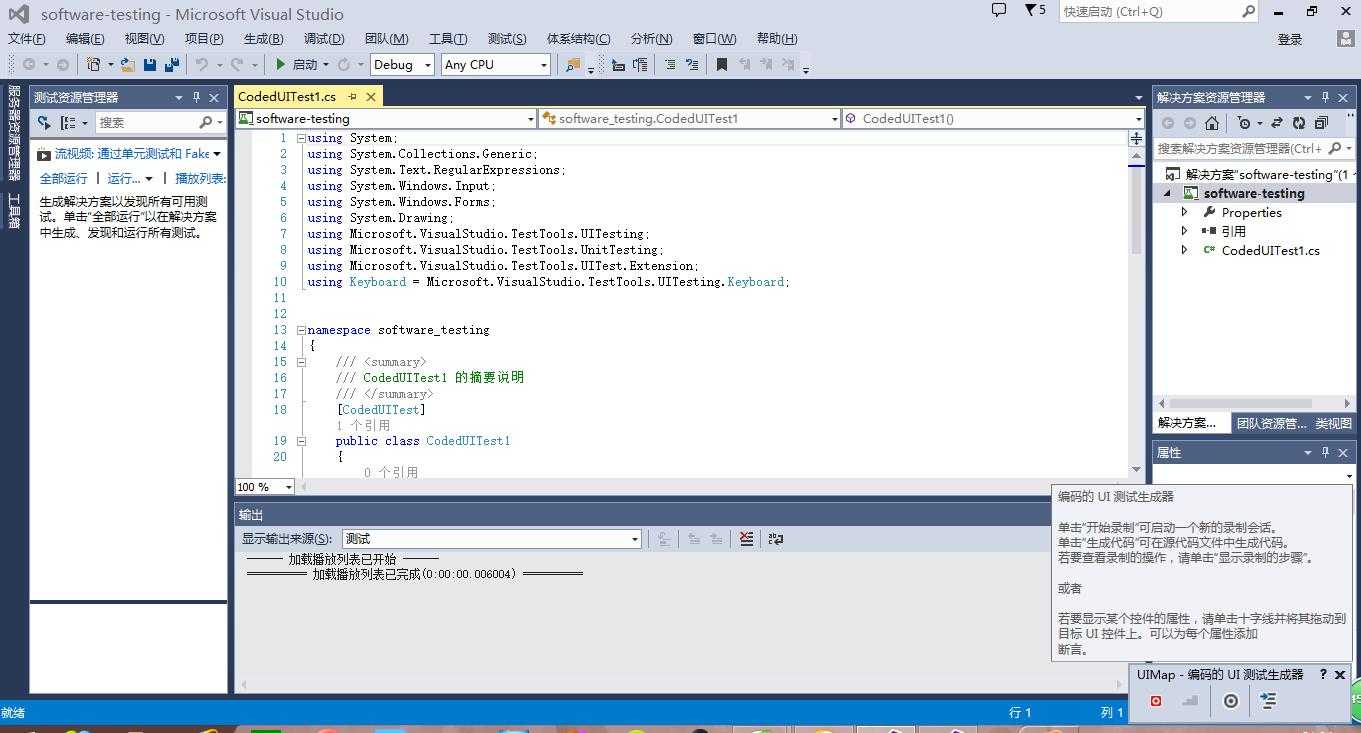
Task: Click the editor split window handle
Action: (1136, 138)
